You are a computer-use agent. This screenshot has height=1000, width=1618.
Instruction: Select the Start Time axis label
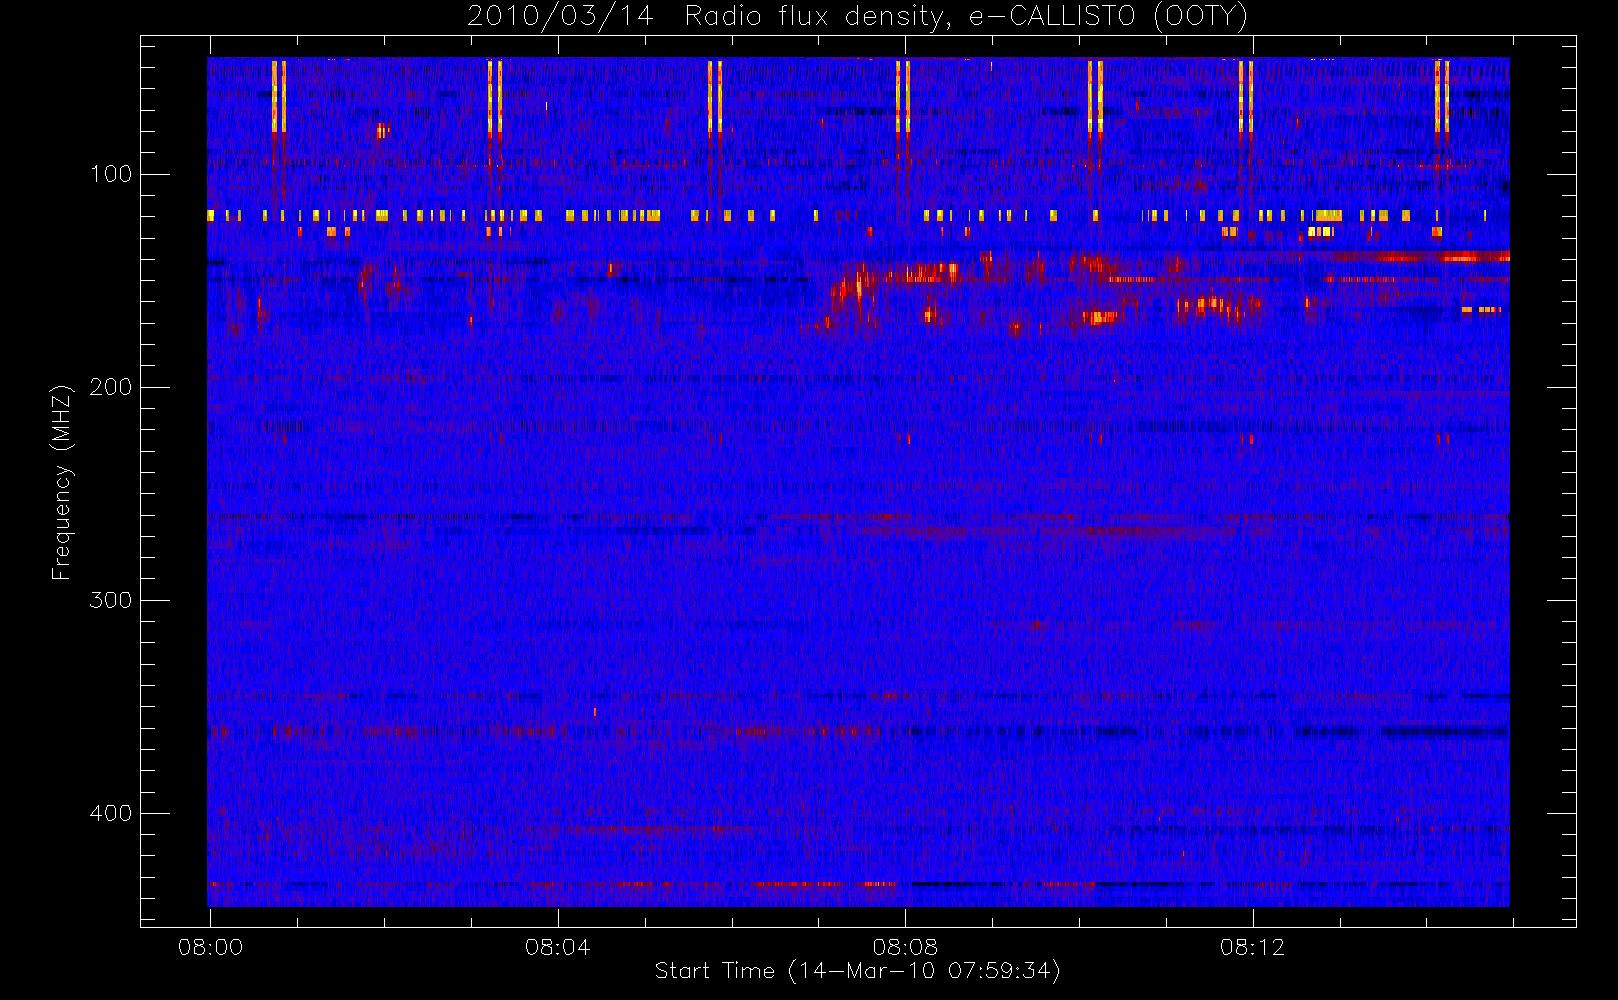click(858, 971)
